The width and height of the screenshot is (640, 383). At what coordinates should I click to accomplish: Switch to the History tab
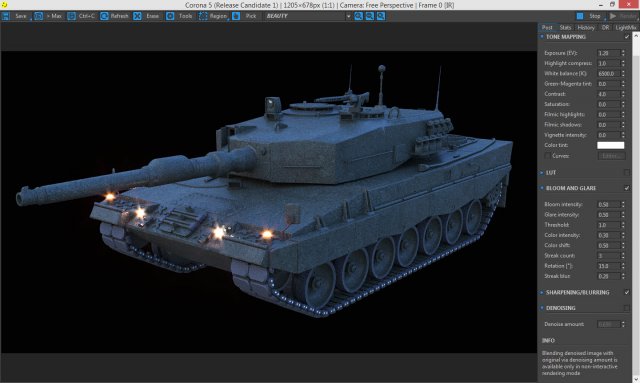click(x=586, y=27)
